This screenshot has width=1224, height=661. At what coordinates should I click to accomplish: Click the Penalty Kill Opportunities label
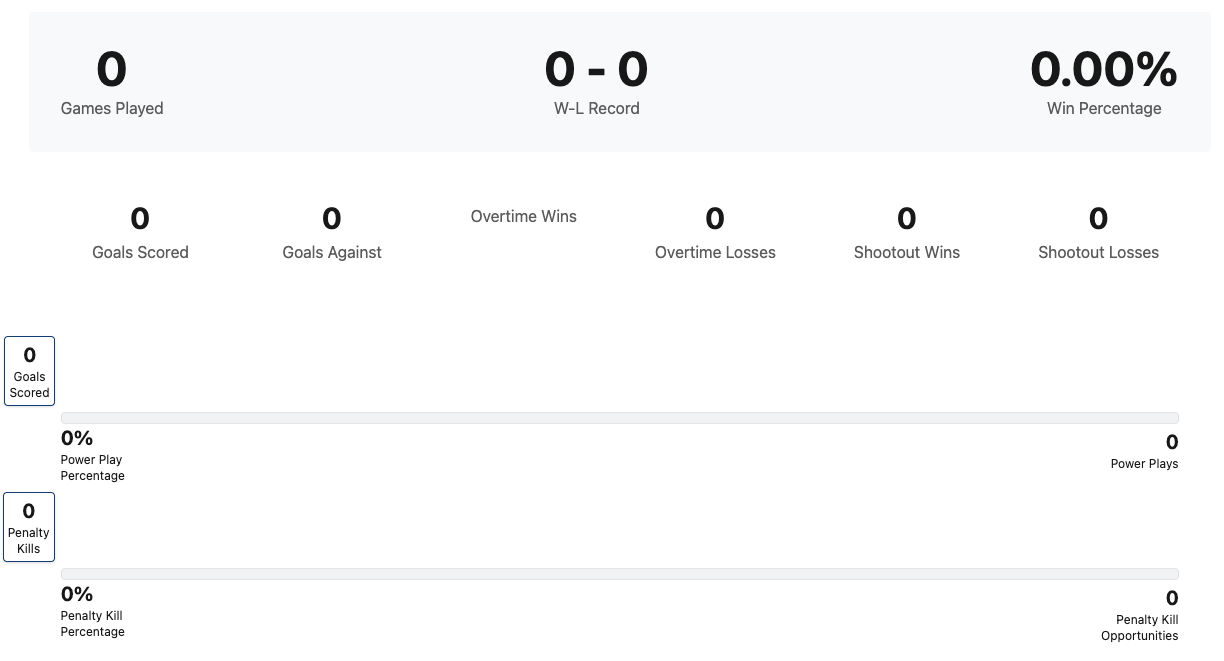tap(1139, 628)
